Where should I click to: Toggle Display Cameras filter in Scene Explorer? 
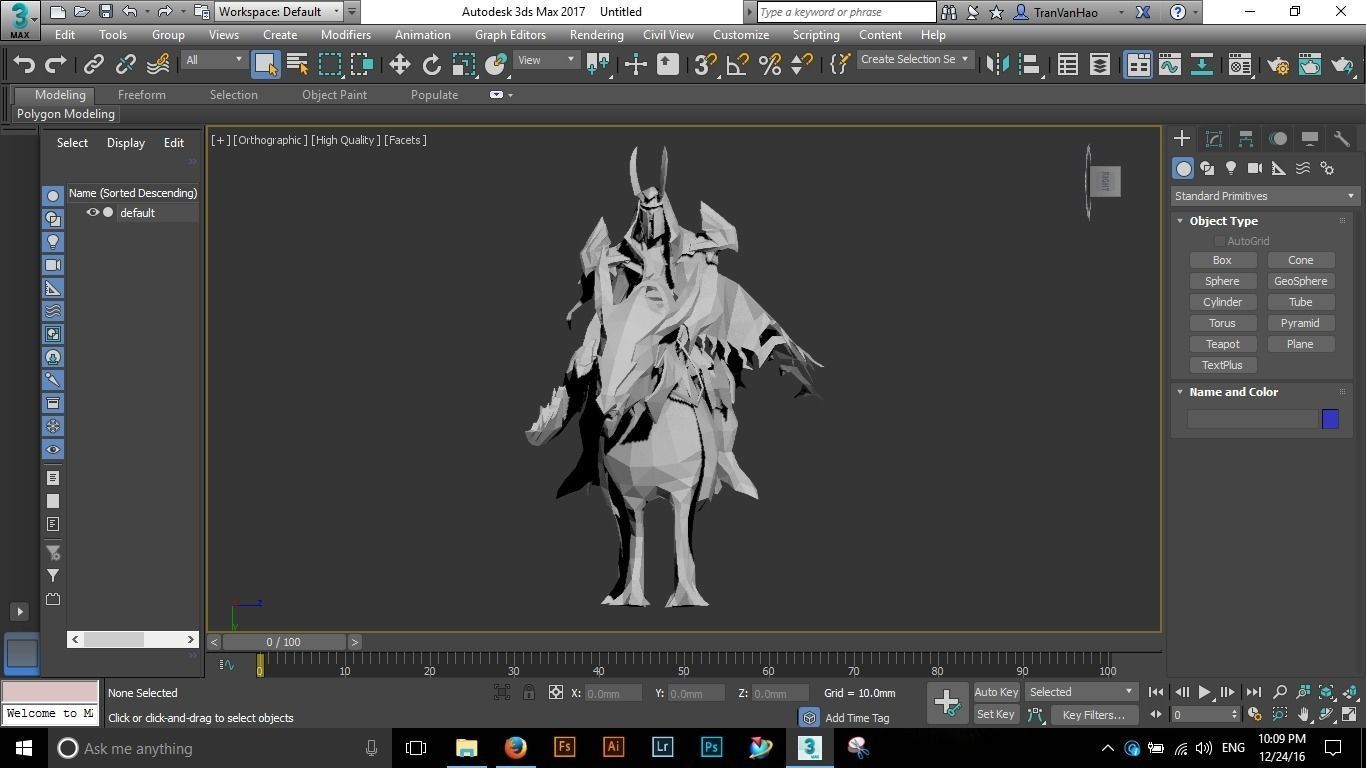coord(53,265)
